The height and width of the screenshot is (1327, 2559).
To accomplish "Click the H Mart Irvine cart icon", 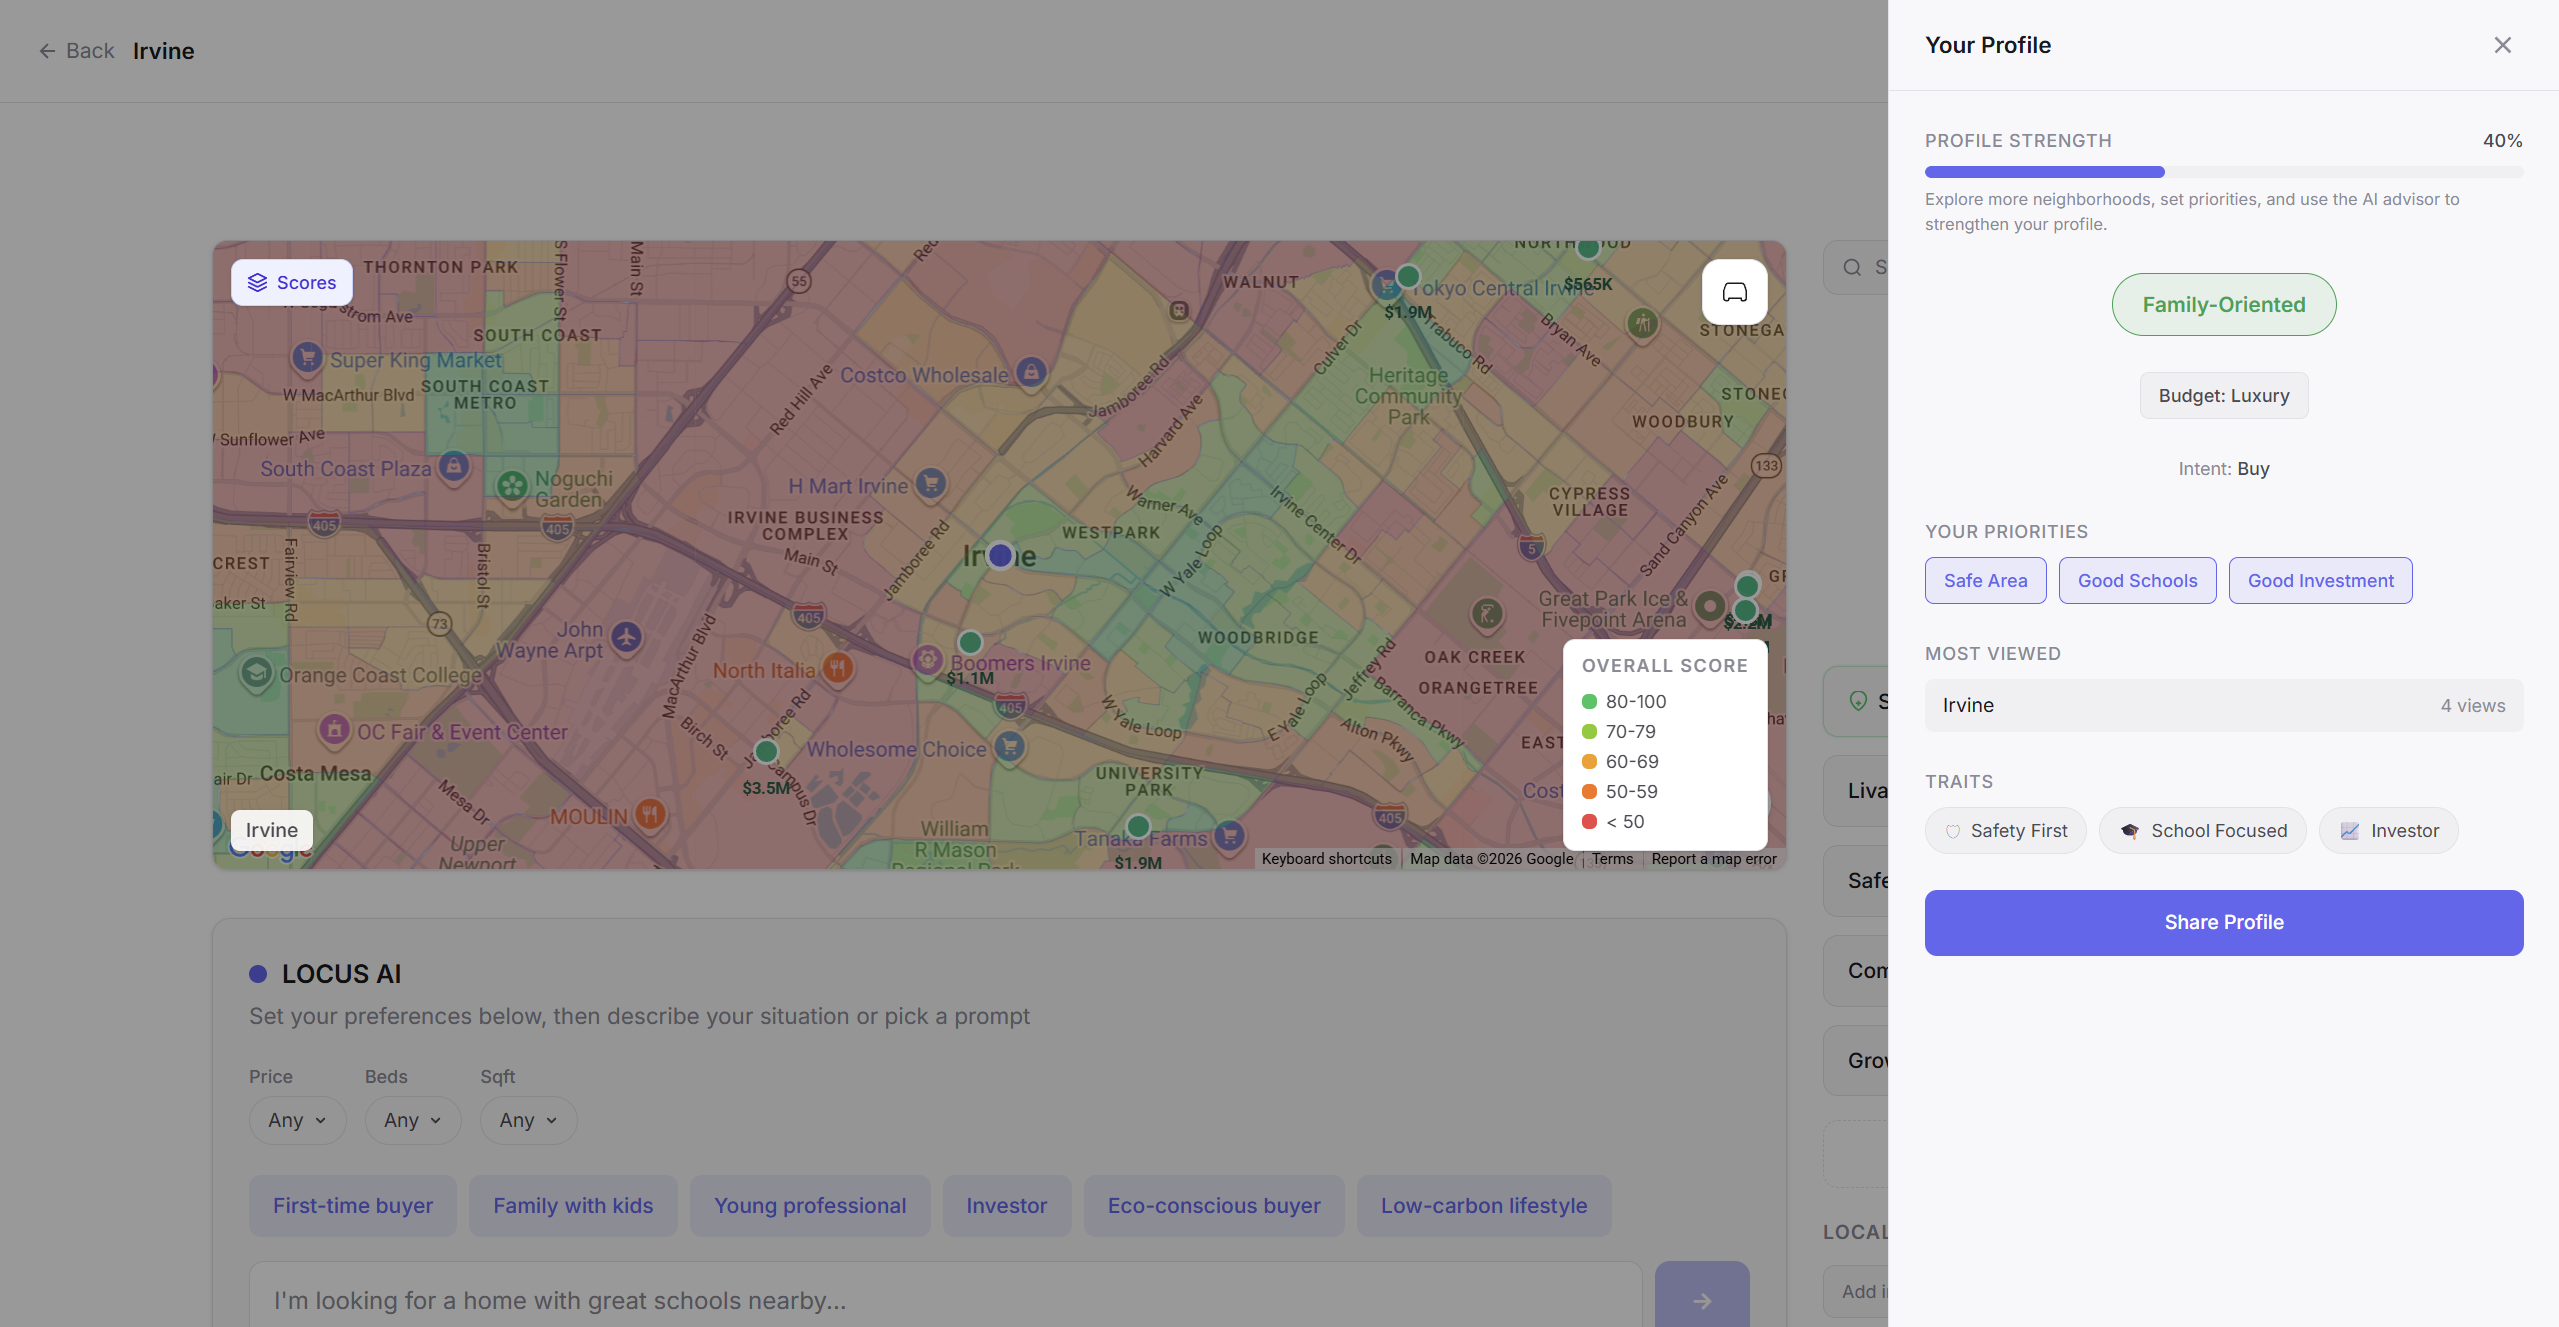I will pyautogui.click(x=931, y=483).
